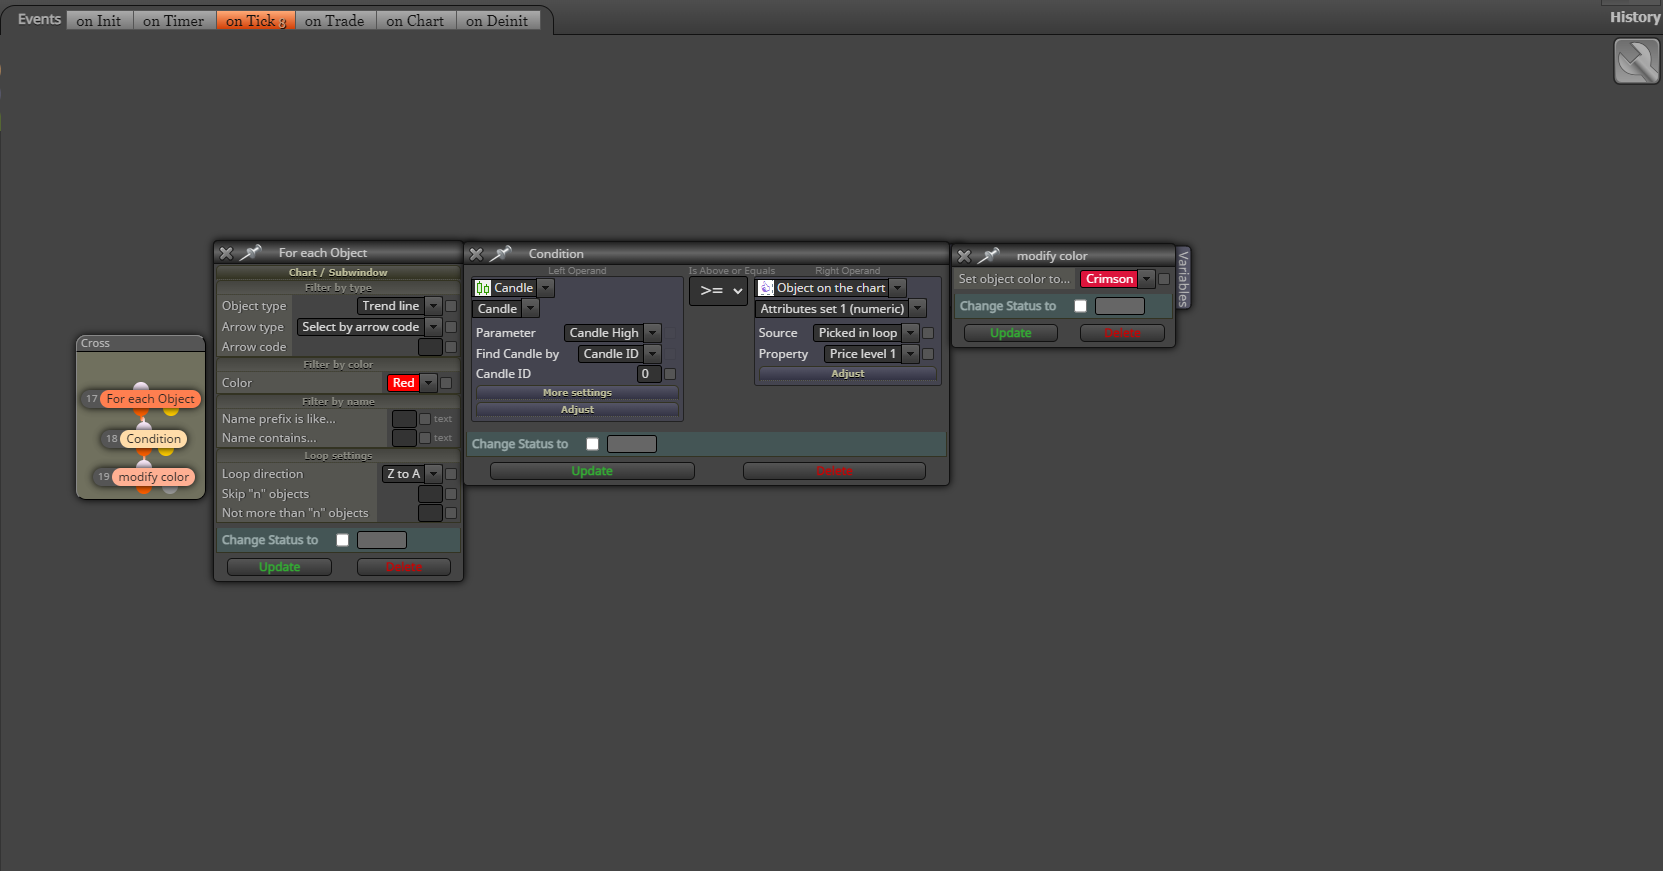Screen dimensions: 1663x871
Task: Click the yellow output connector of Condition block
Action: [166, 450]
